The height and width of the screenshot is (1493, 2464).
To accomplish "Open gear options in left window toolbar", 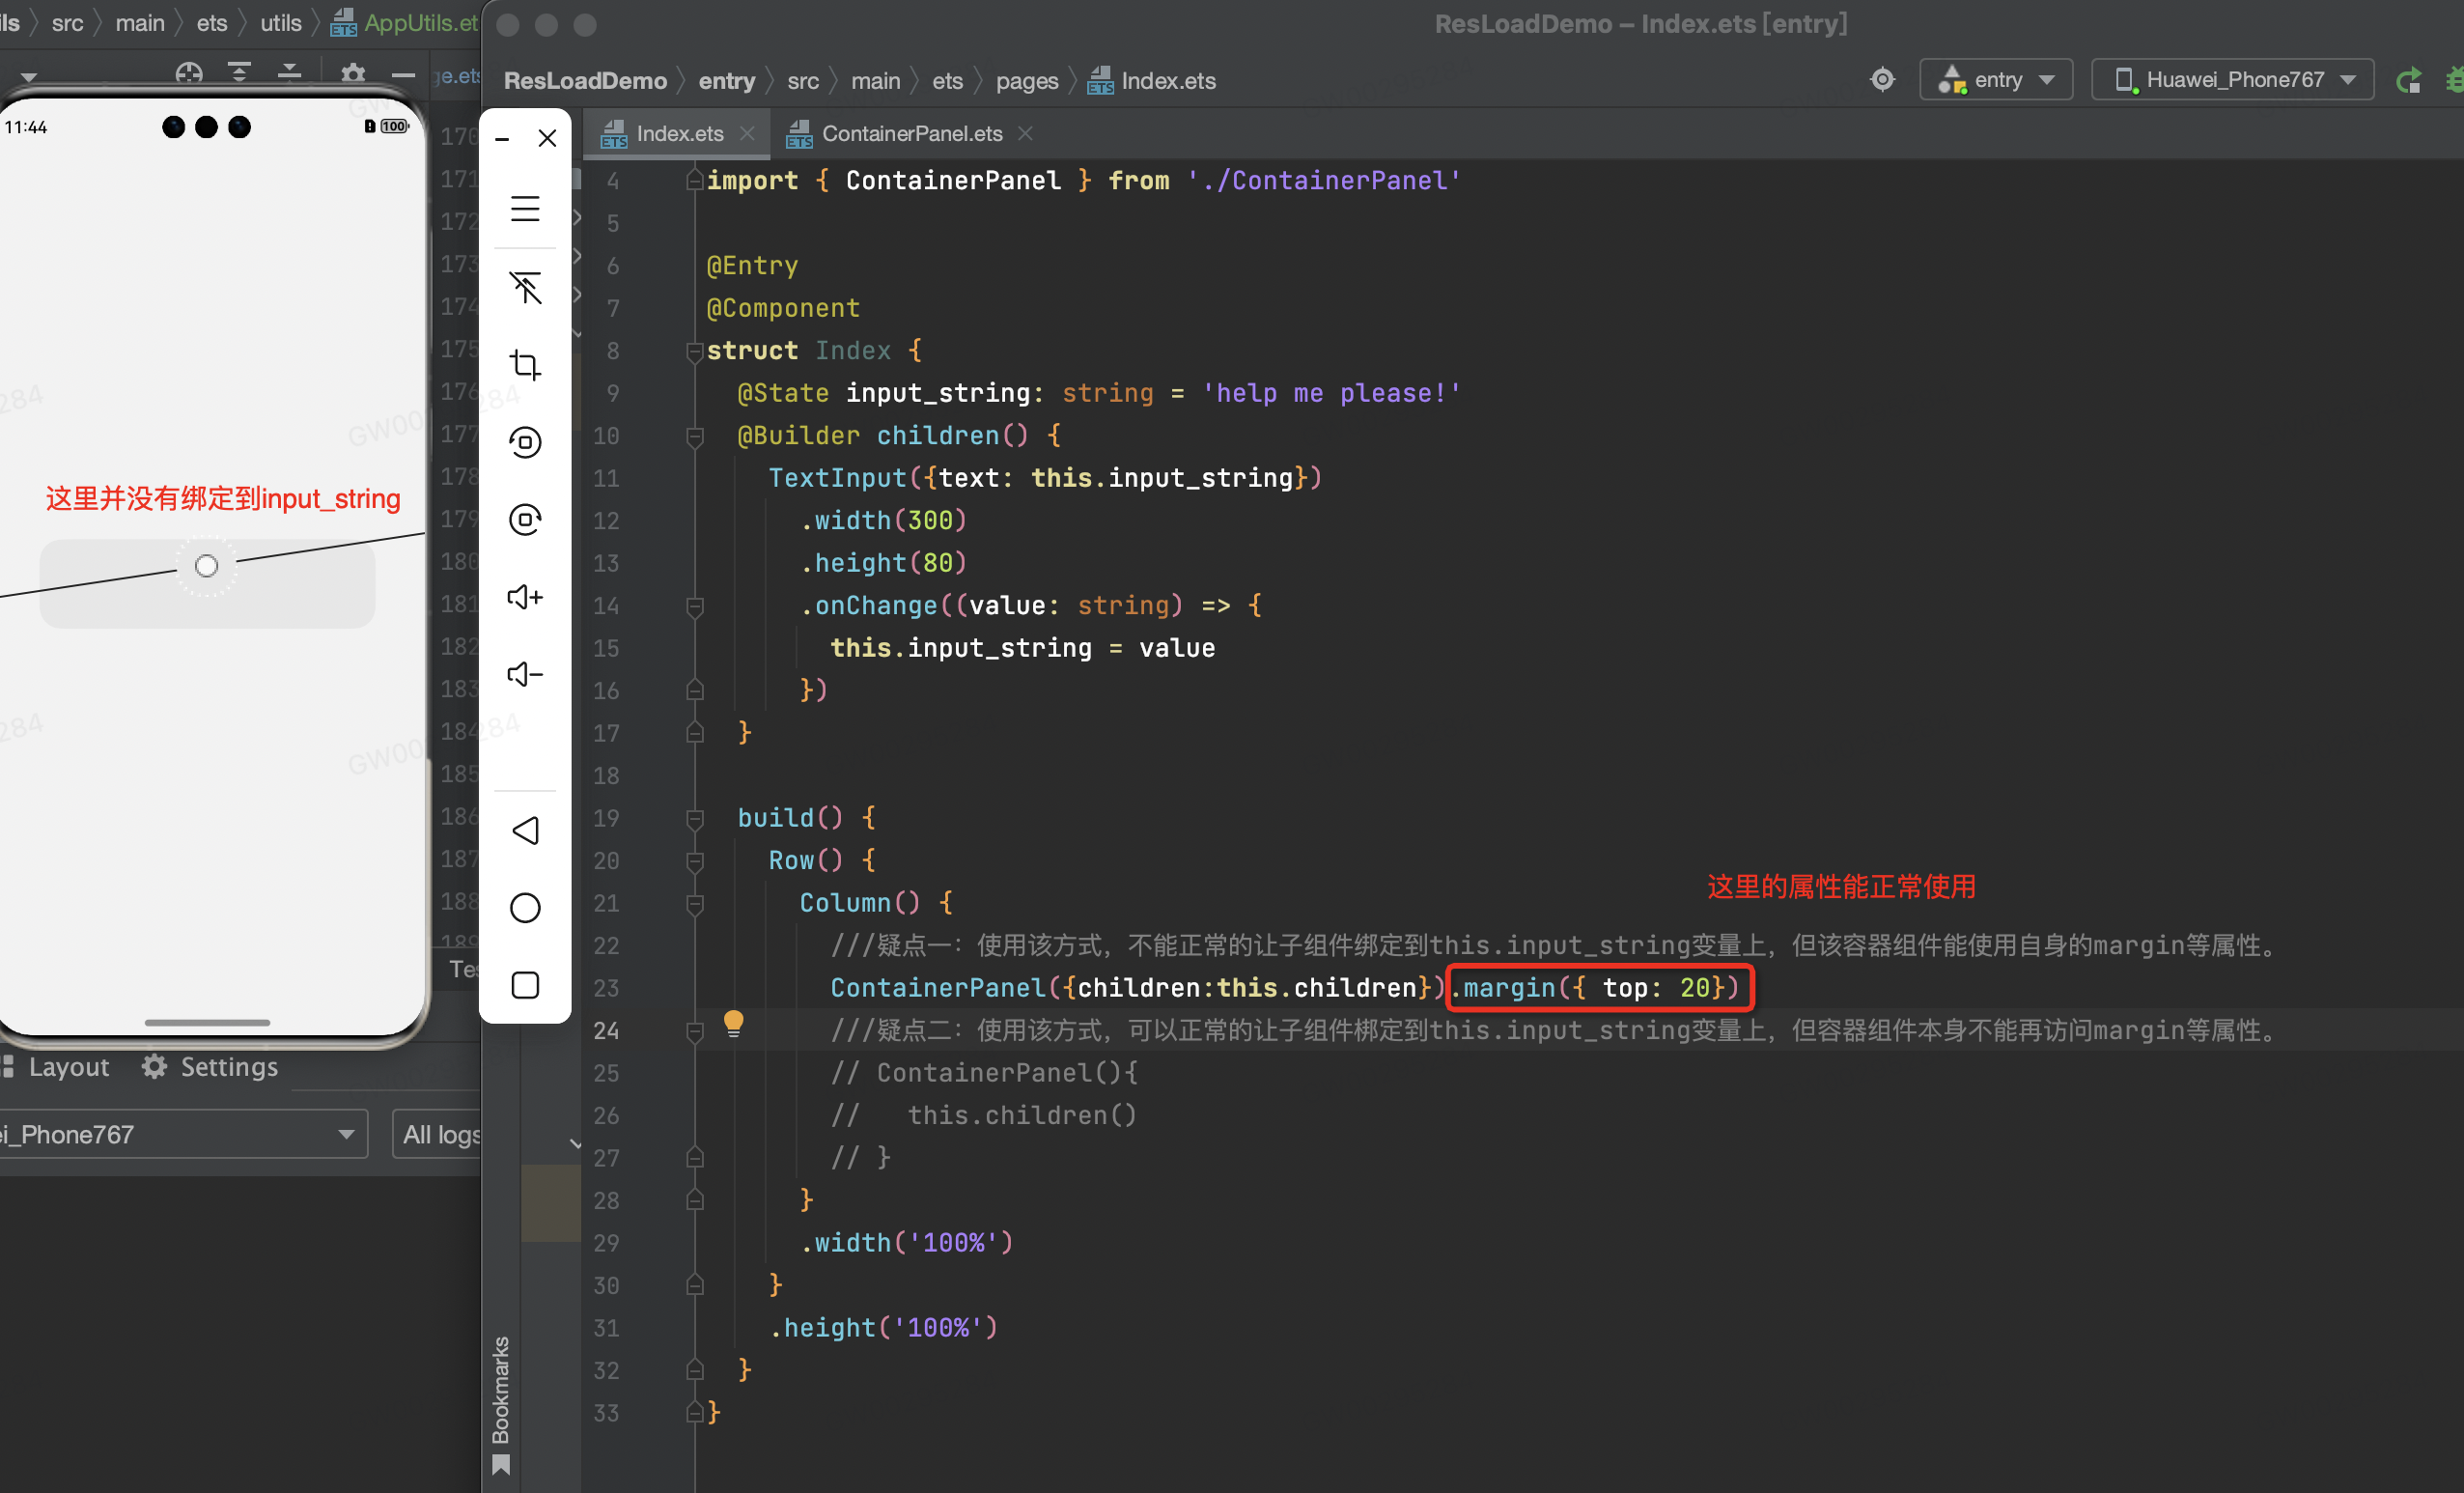I will point(353,72).
